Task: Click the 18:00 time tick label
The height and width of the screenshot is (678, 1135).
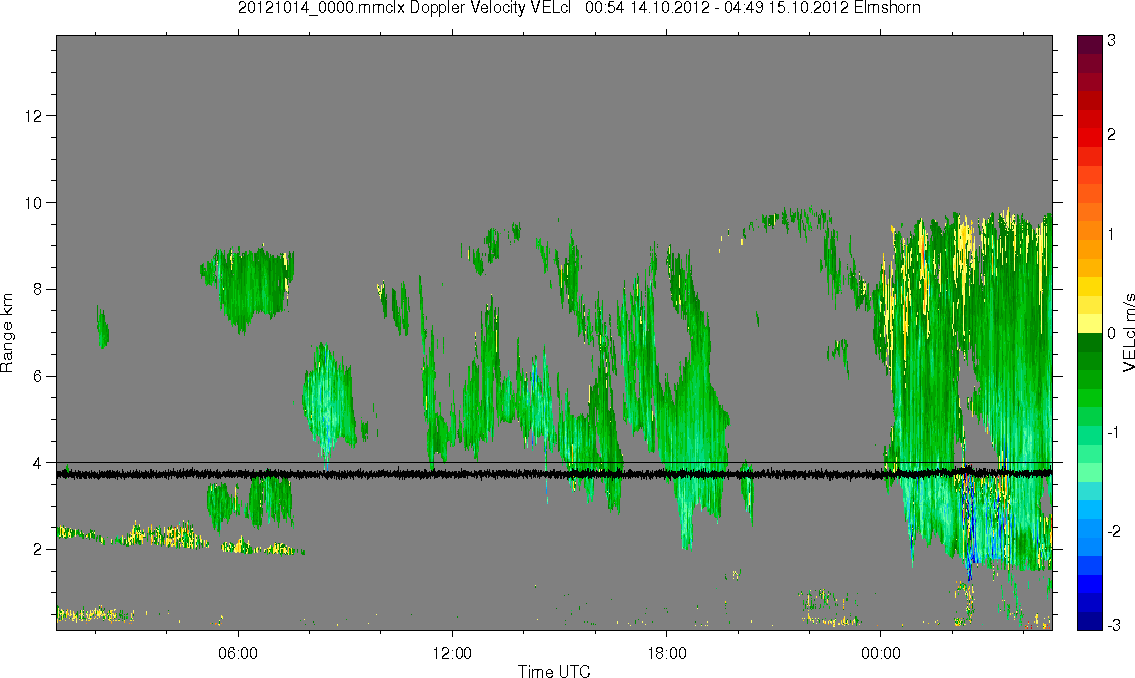Action: 666,653
